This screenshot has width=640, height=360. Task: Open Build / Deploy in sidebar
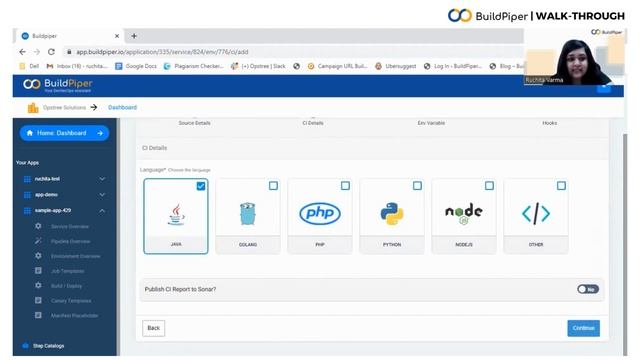tap(67, 286)
